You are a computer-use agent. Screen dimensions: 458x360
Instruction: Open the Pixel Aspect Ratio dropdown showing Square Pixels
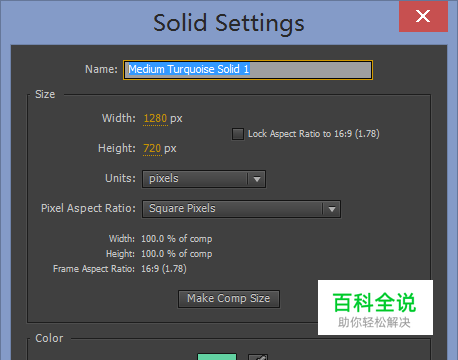(x=241, y=209)
